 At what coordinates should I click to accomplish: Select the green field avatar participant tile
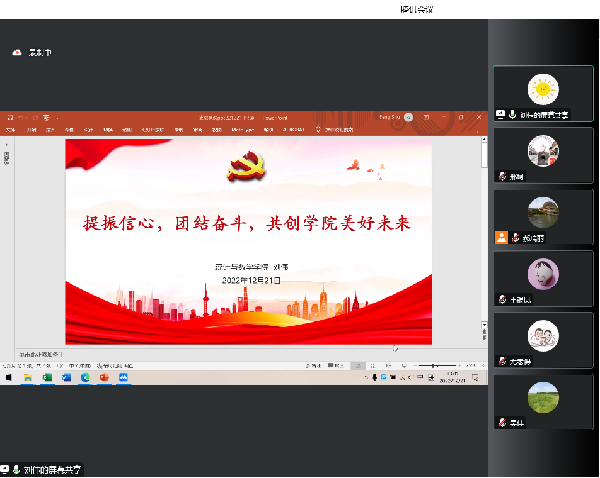pyautogui.click(x=543, y=399)
